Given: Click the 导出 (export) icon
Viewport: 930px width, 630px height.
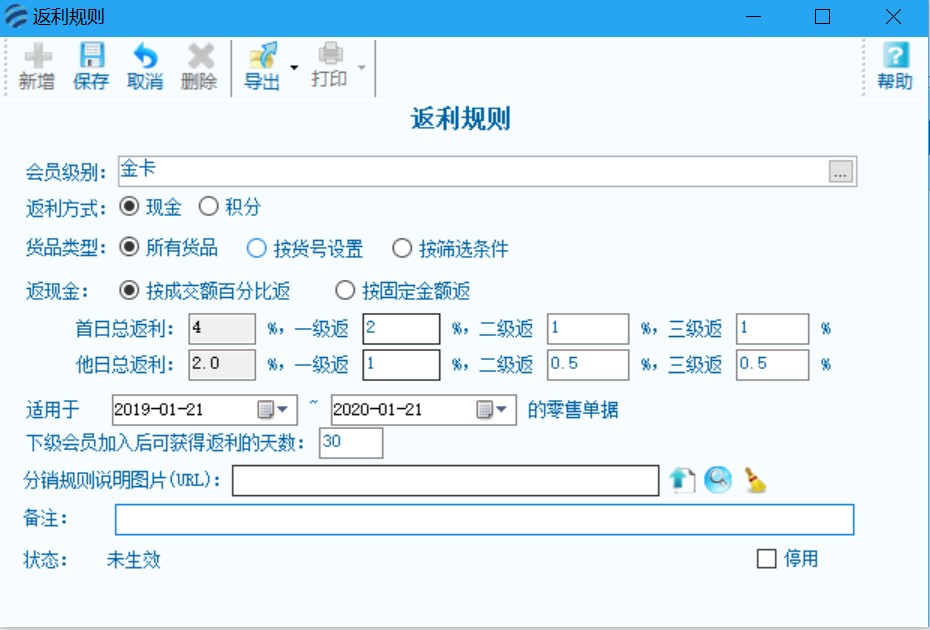Looking at the screenshot, I should click(262, 66).
